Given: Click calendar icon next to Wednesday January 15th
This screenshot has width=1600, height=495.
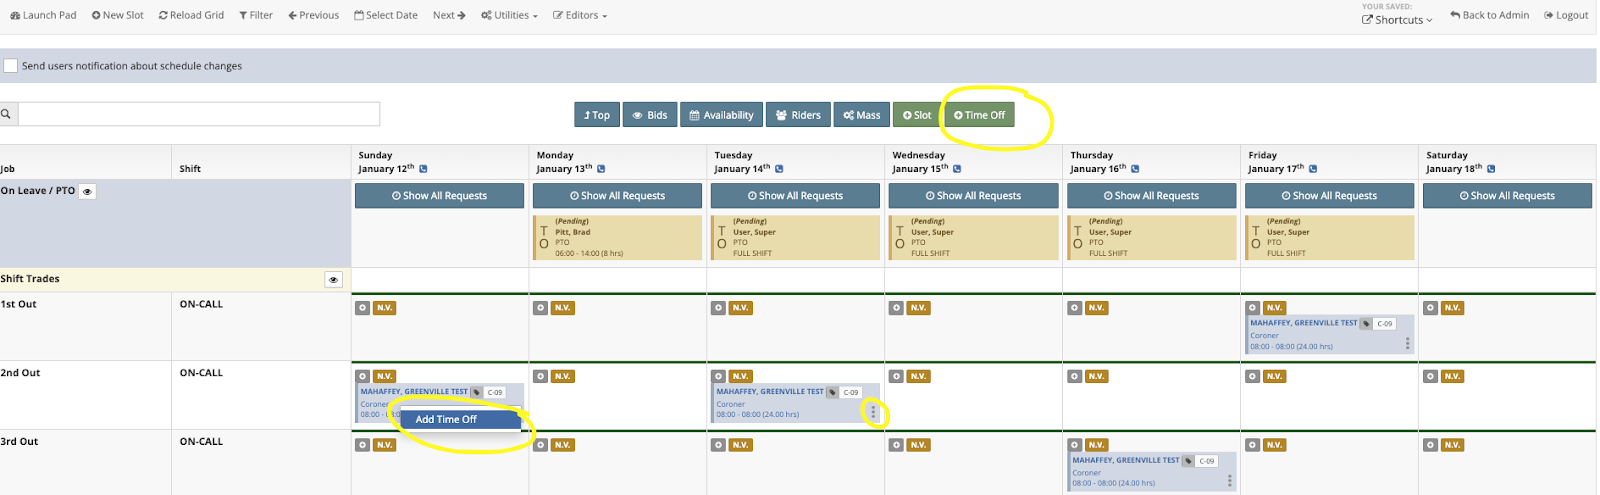Looking at the screenshot, I should pos(957,169).
